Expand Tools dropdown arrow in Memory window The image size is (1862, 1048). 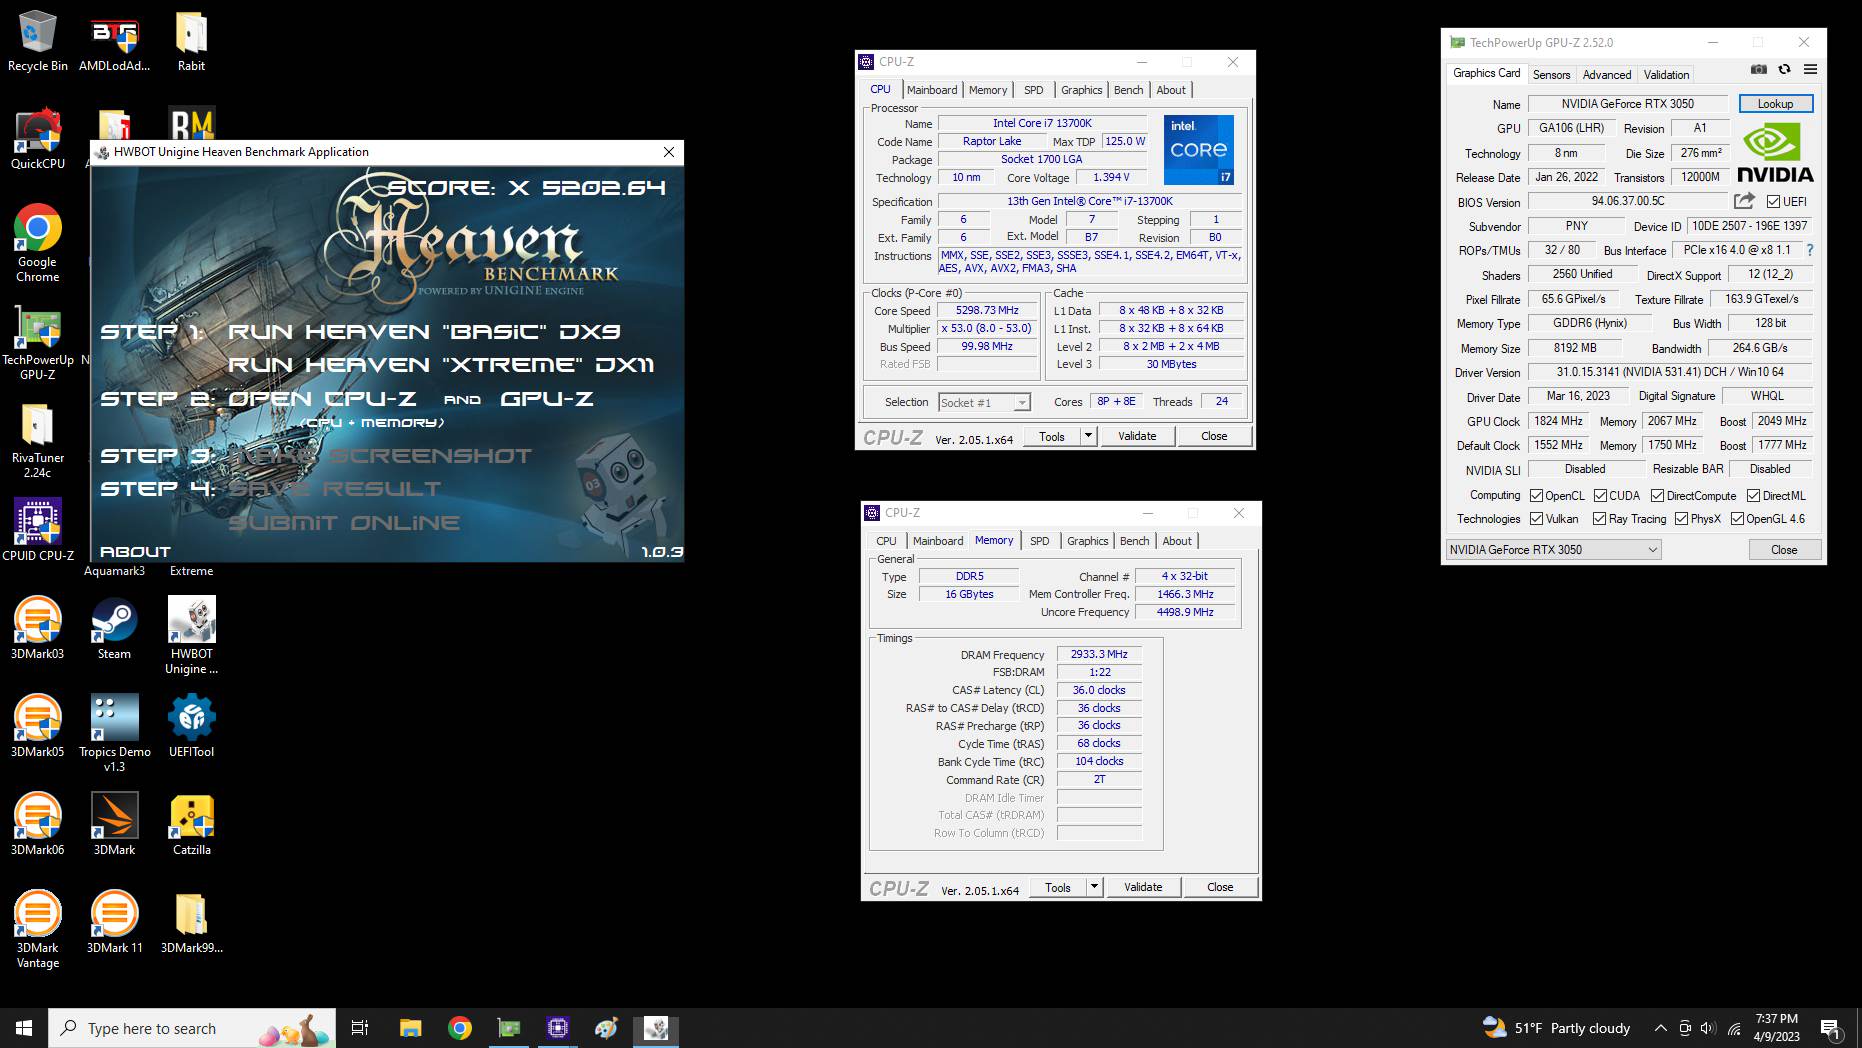1094,887
